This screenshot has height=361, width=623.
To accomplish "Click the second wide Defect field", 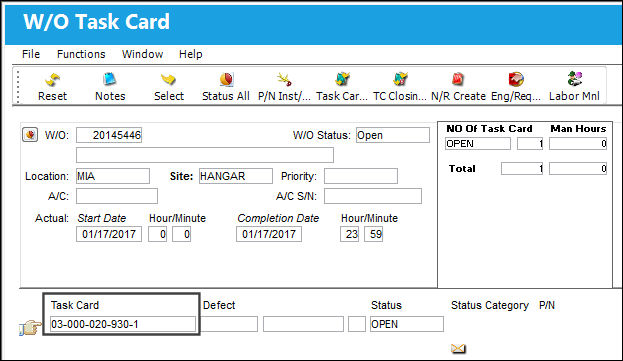I will 303,324.
